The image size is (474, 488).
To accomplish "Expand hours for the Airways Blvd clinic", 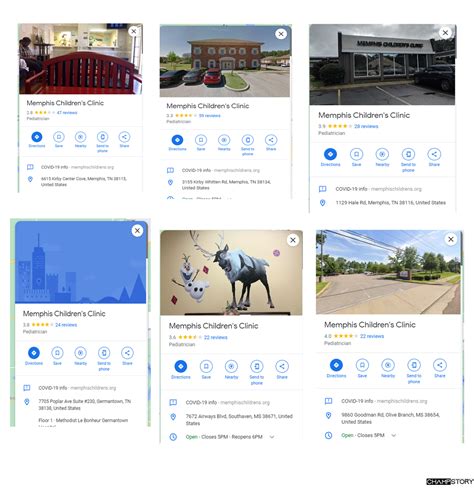I will (272, 437).
